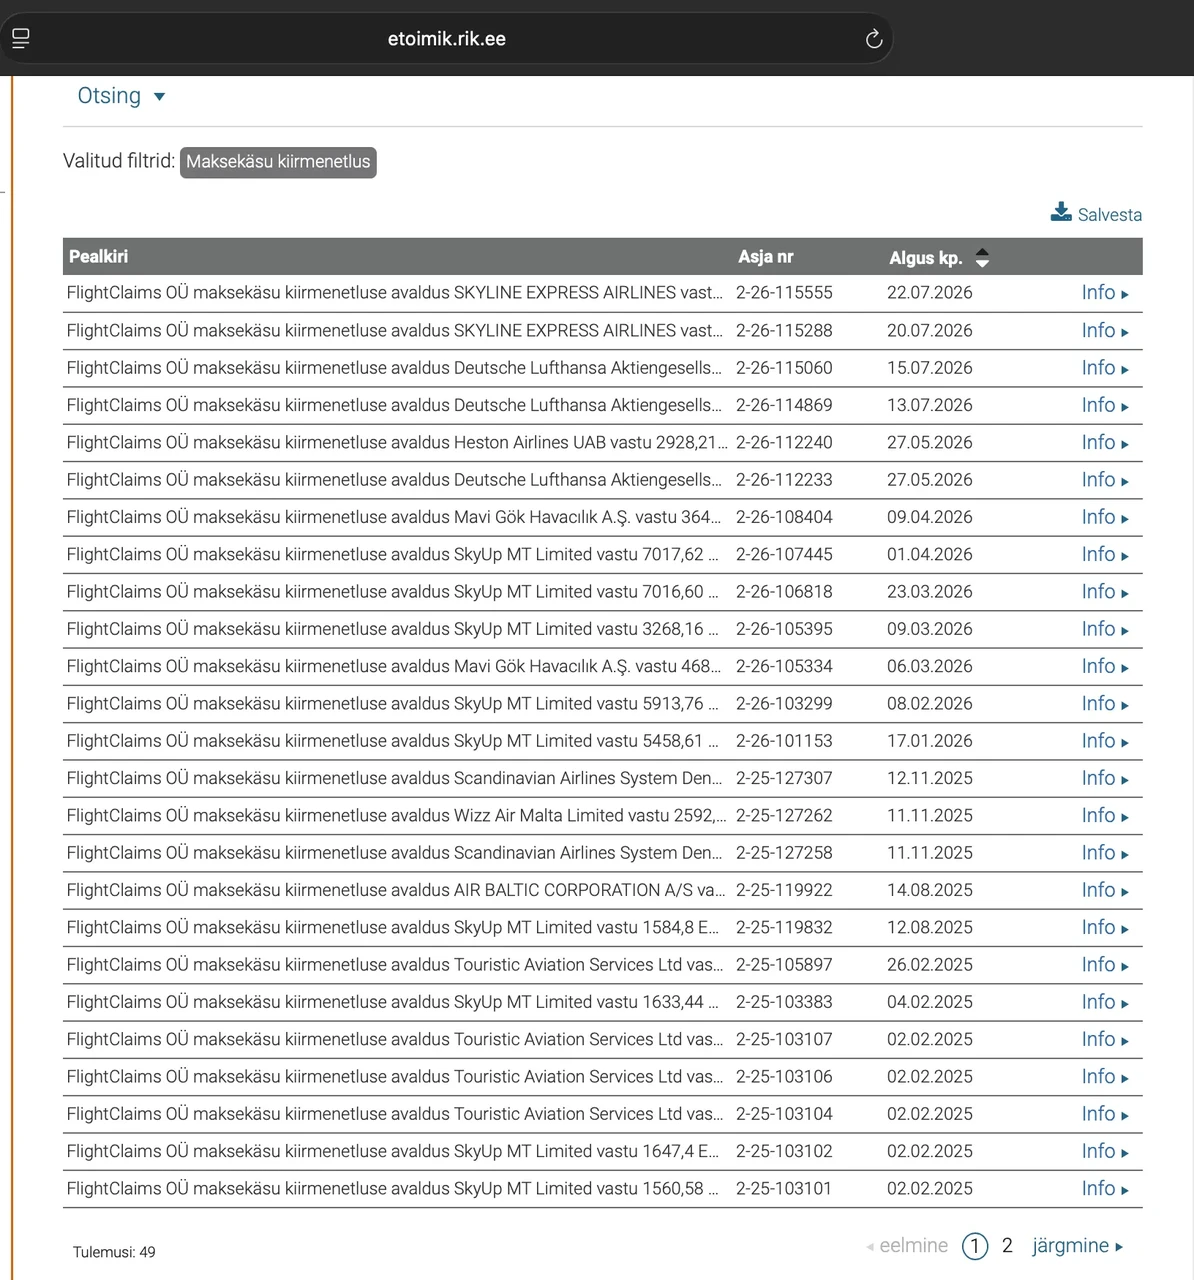Open Info for case 2-25-127307
Viewport: 1194px width, 1280px height.
1104,778
